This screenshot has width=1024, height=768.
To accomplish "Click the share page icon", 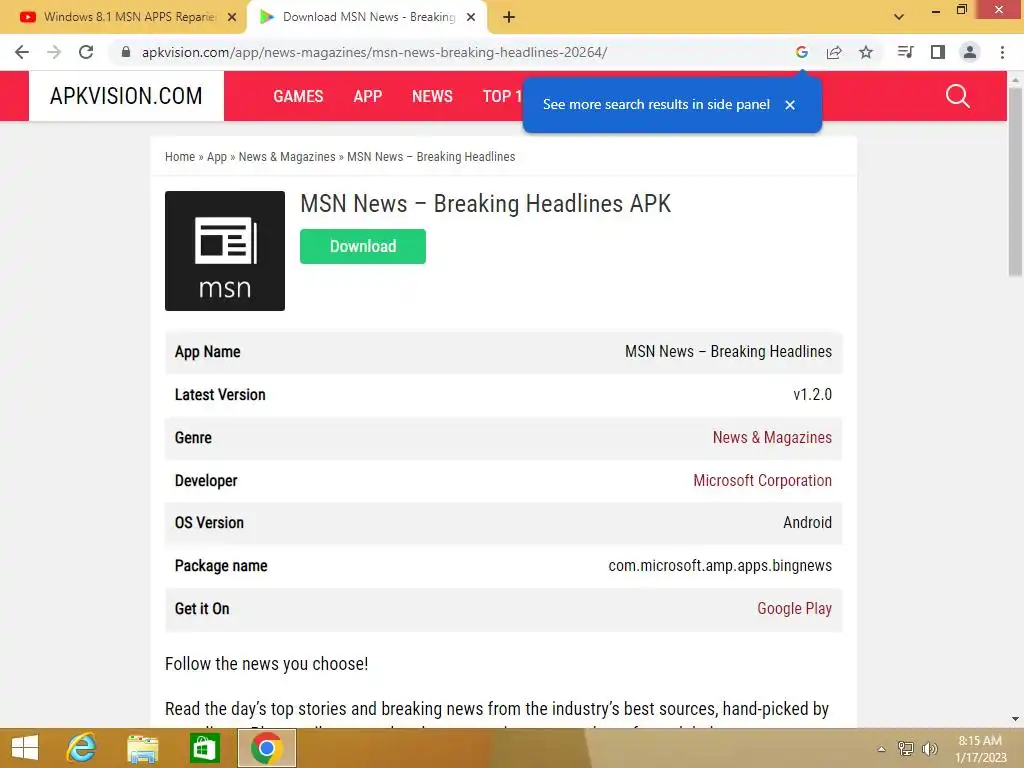I will tap(834, 52).
